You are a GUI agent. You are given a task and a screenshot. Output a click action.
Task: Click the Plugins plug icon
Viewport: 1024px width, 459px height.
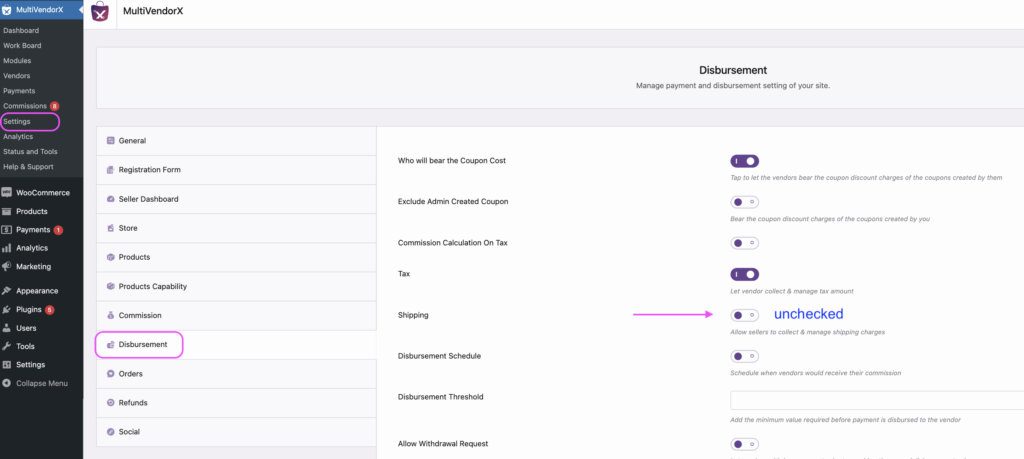(x=7, y=309)
